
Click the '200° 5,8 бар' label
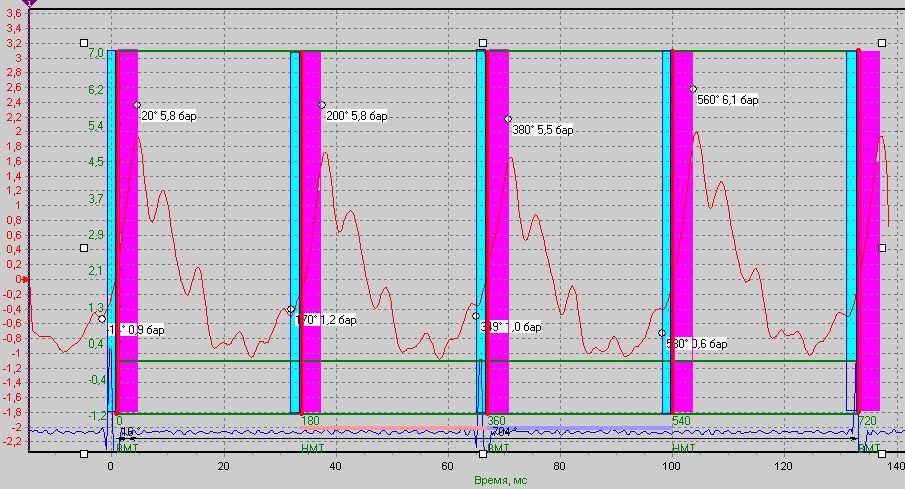pos(357,116)
